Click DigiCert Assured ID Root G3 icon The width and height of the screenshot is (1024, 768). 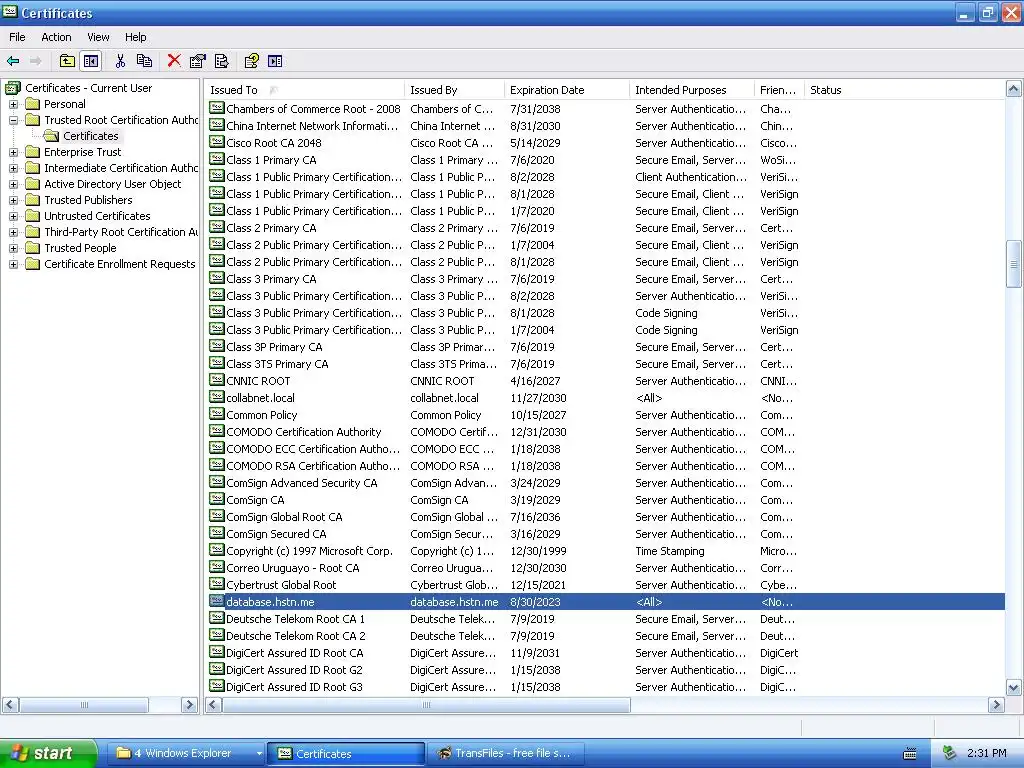(216, 686)
